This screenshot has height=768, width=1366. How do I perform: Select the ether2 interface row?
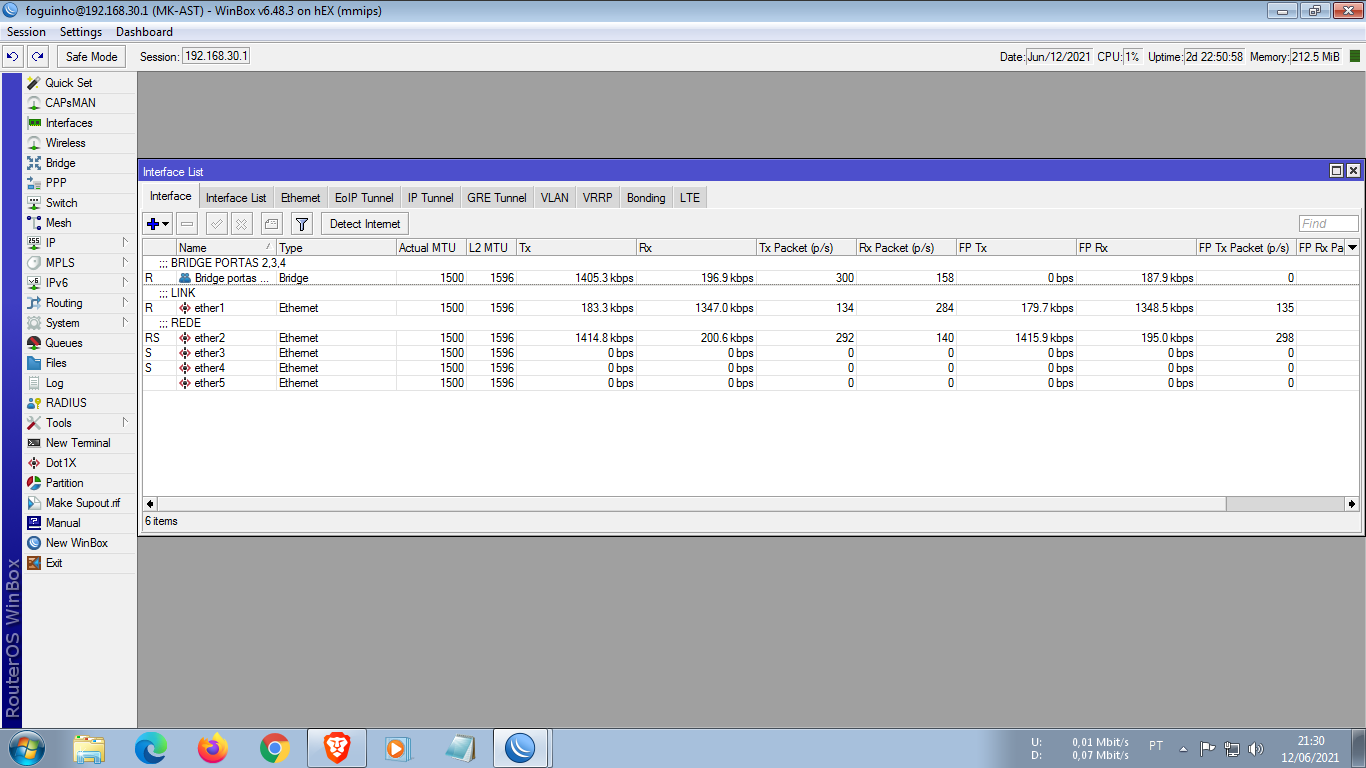click(x=751, y=338)
